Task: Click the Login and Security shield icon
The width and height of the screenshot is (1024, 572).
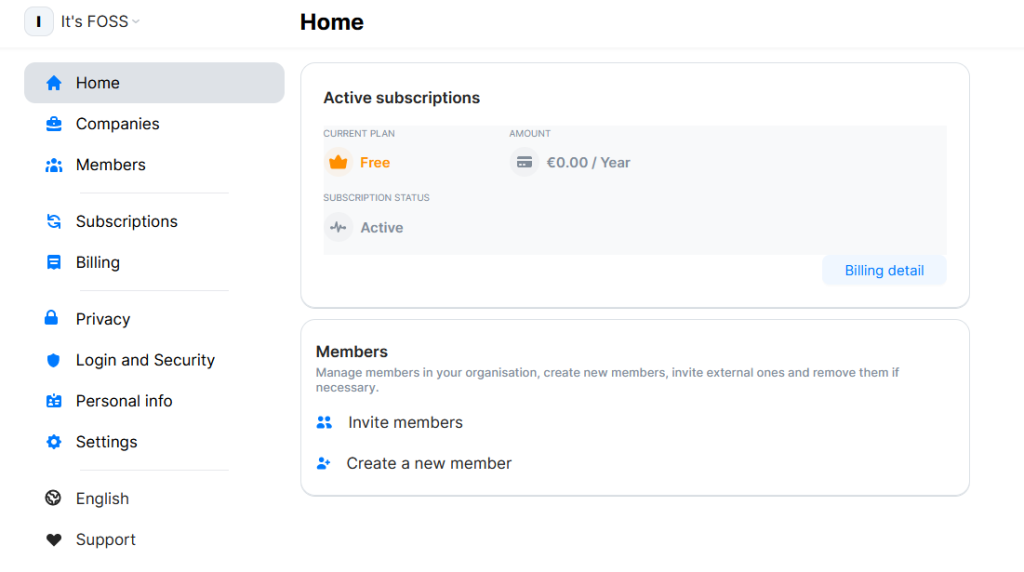Action: 54,360
